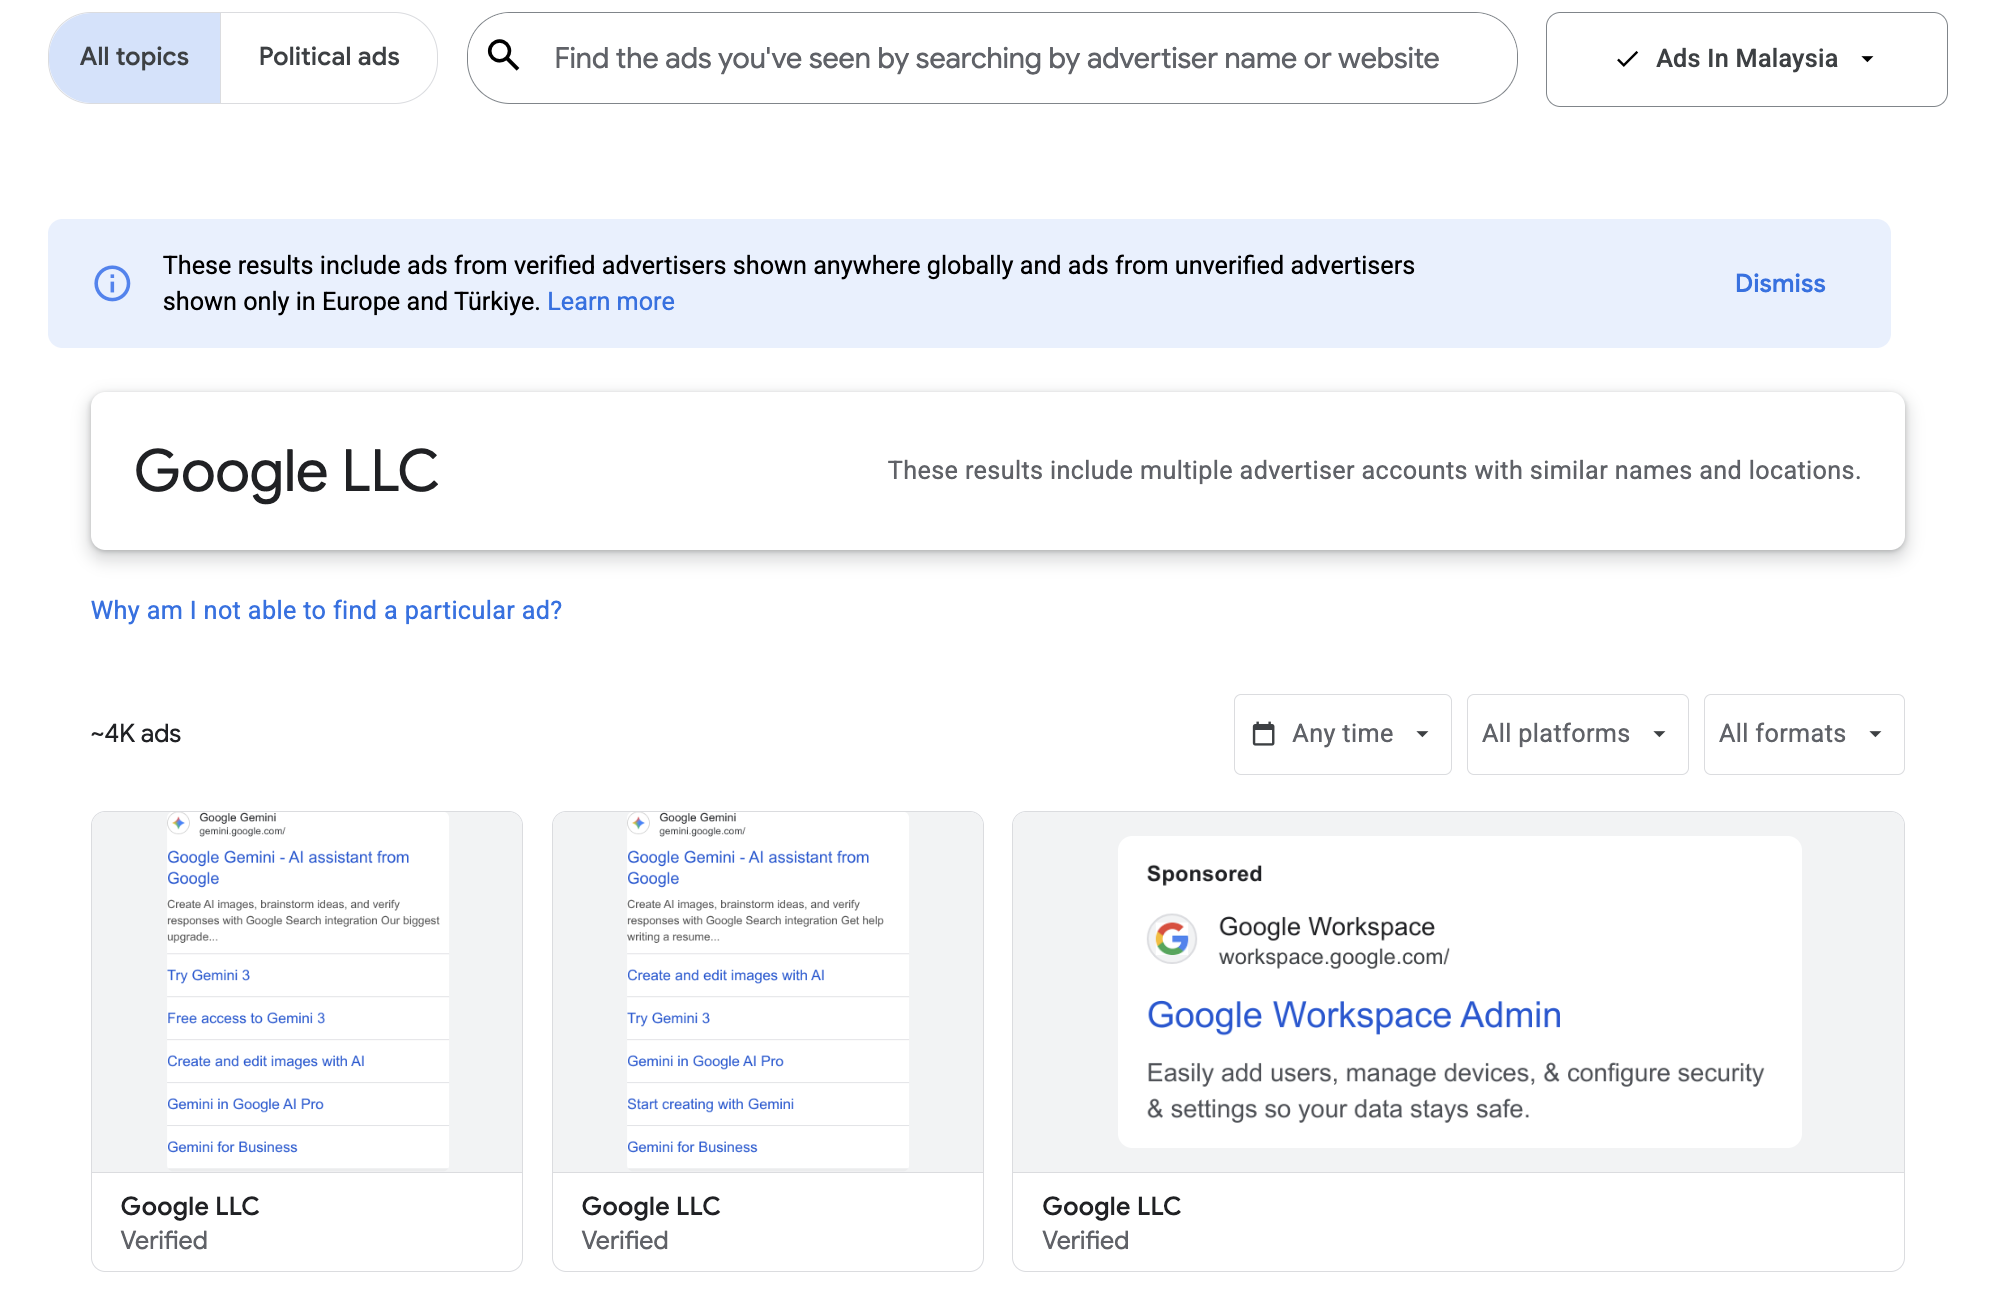Click 'Why am I not able to find a particular ad?'

pyautogui.click(x=326, y=610)
